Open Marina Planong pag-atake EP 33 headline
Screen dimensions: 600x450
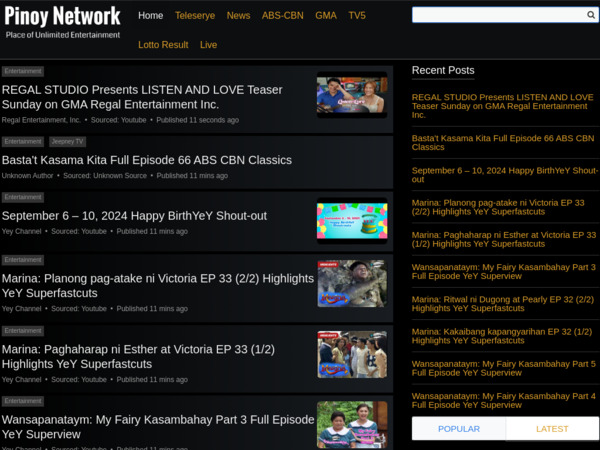[x=158, y=285]
